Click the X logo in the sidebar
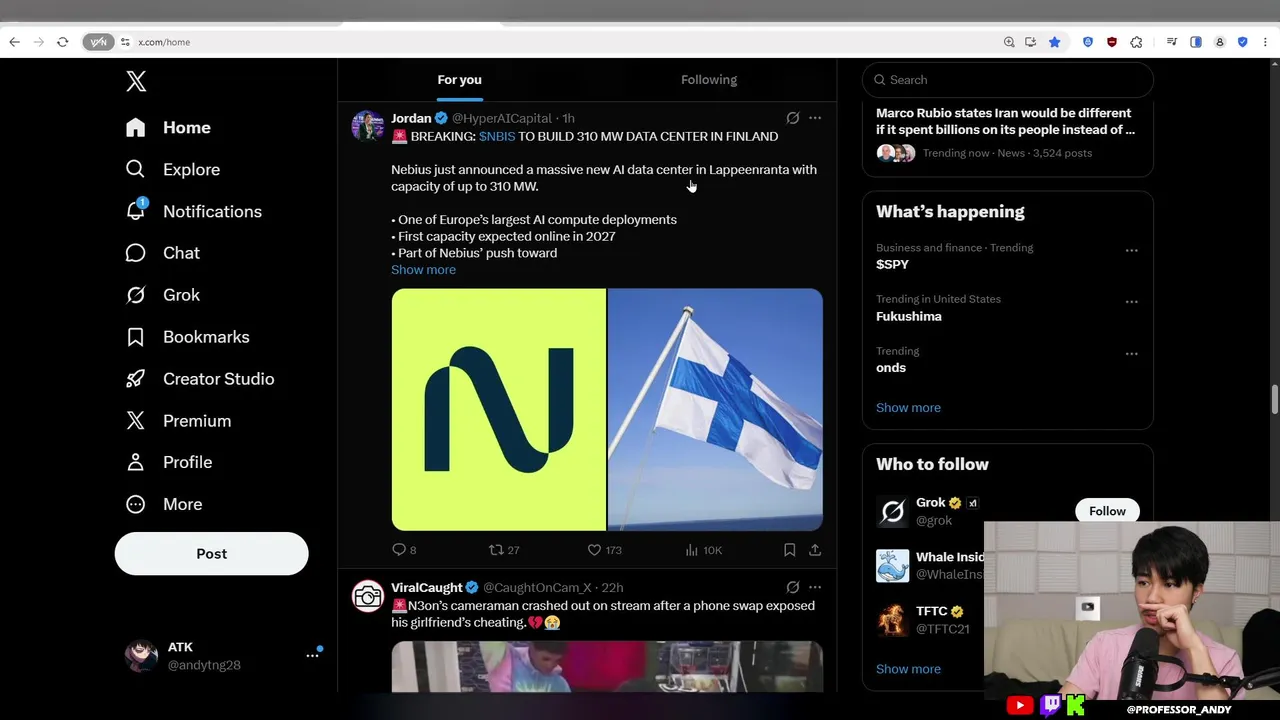Image resolution: width=1280 pixels, height=720 pixels. (x=136, y=81)
